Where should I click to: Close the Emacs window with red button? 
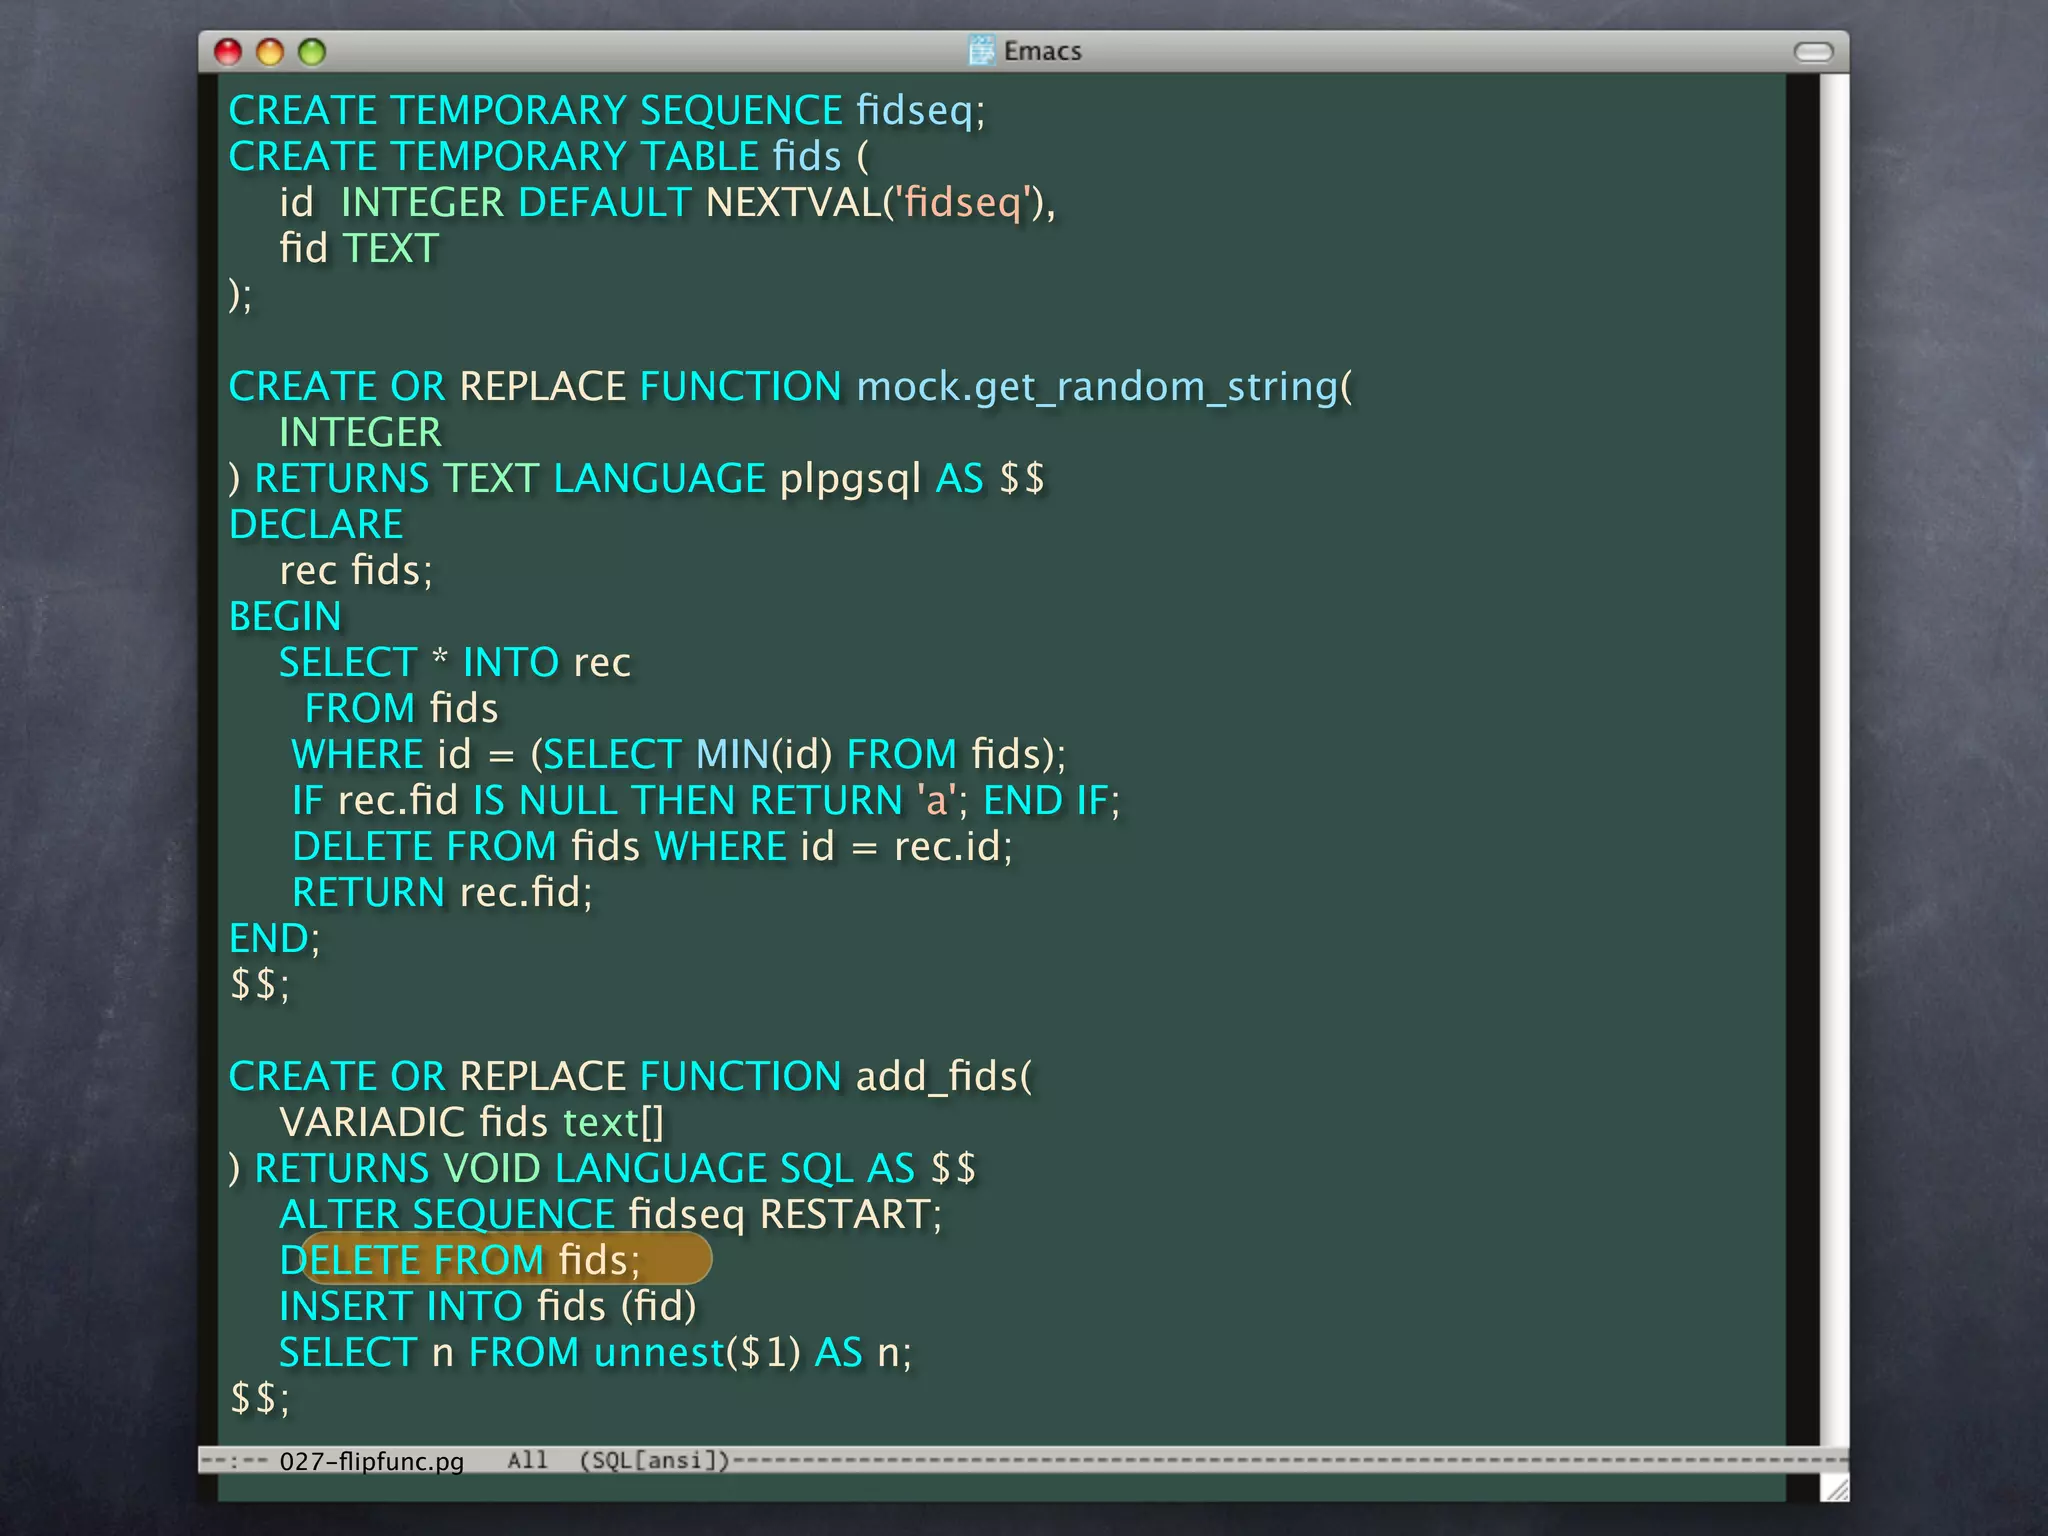pos(228,52)
